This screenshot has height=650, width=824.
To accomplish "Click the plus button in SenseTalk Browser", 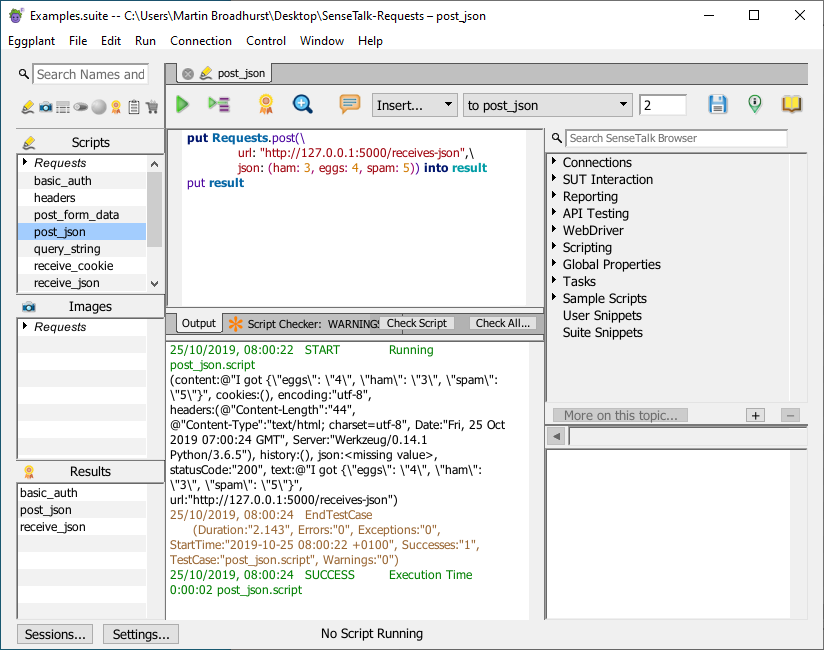I will click(x=756, y=416).
